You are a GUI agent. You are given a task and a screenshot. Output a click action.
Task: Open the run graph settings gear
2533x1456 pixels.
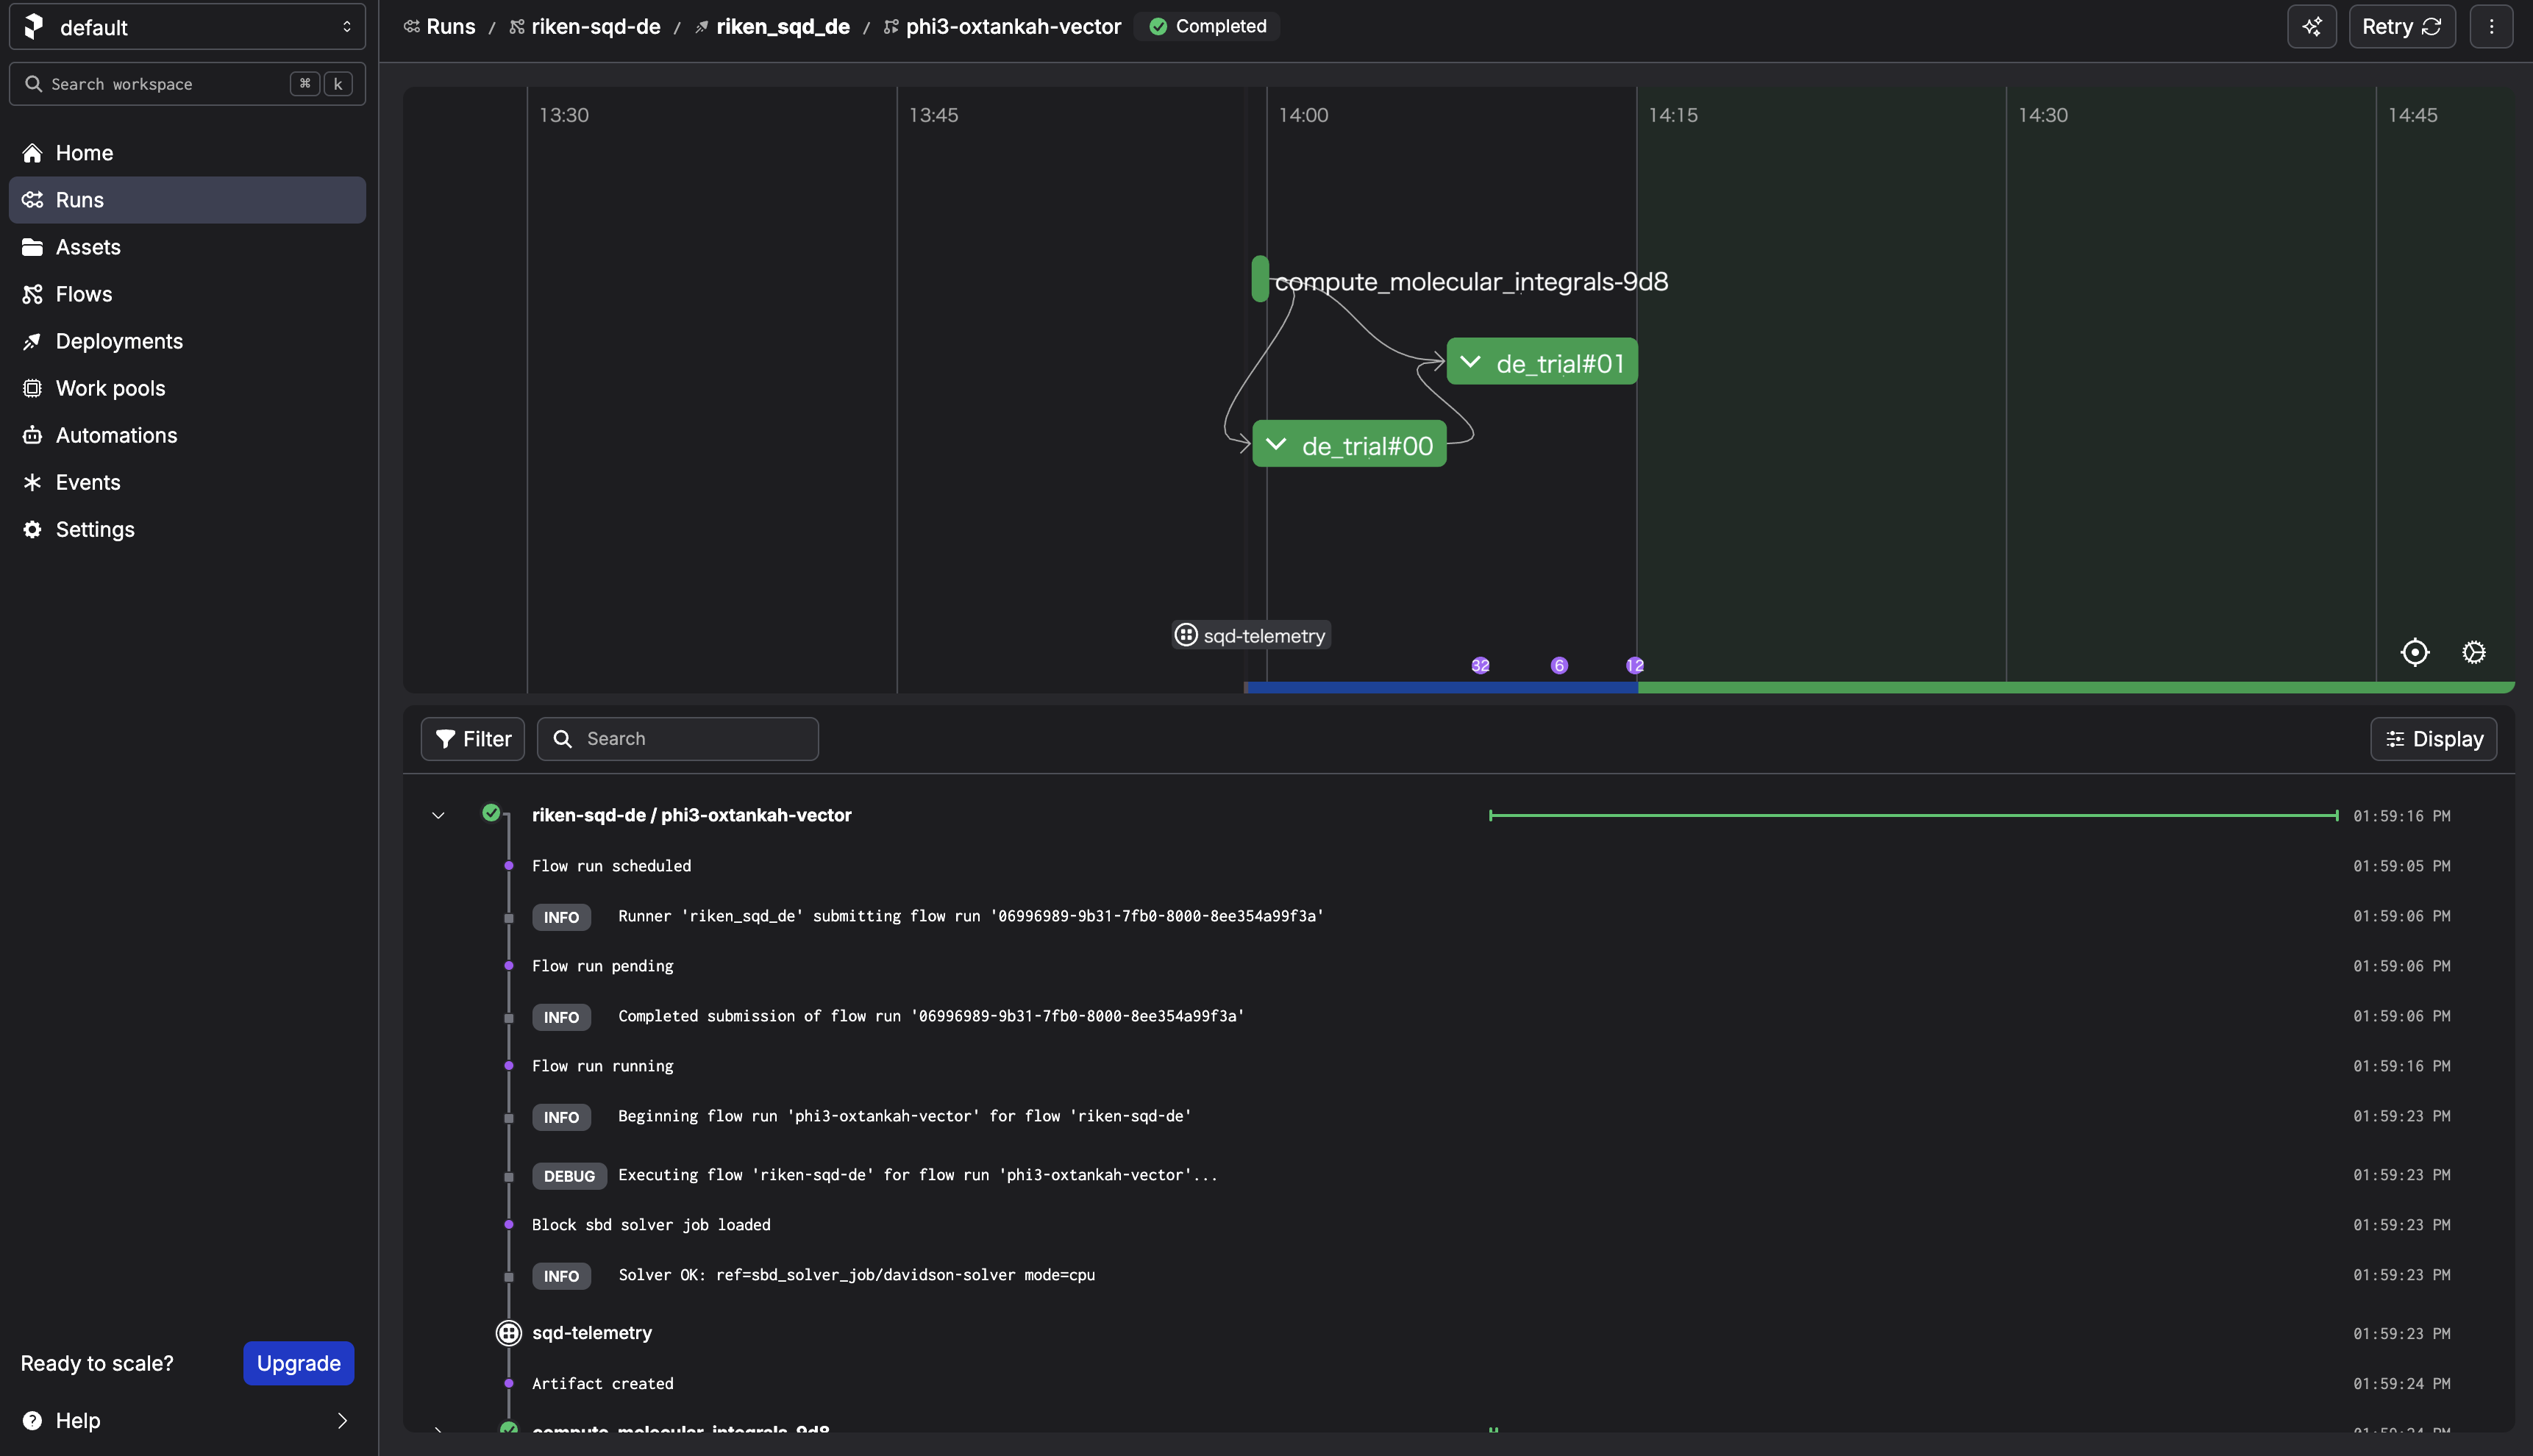(x=2473, y=652)
